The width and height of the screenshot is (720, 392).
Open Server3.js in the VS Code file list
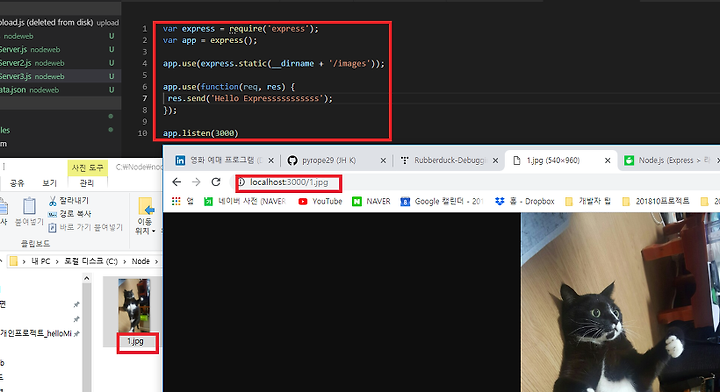pos(60,76)
